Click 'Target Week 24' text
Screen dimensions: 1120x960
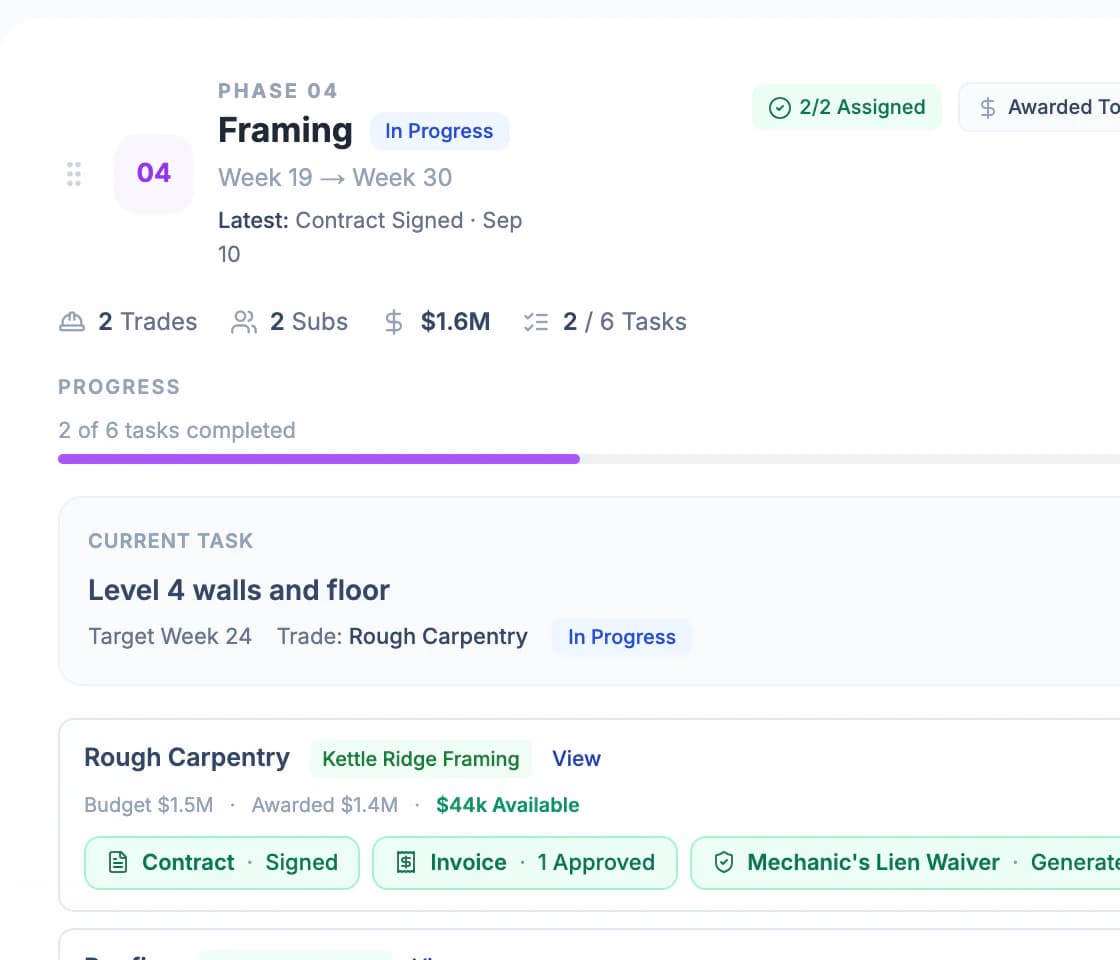click(170, 636)
